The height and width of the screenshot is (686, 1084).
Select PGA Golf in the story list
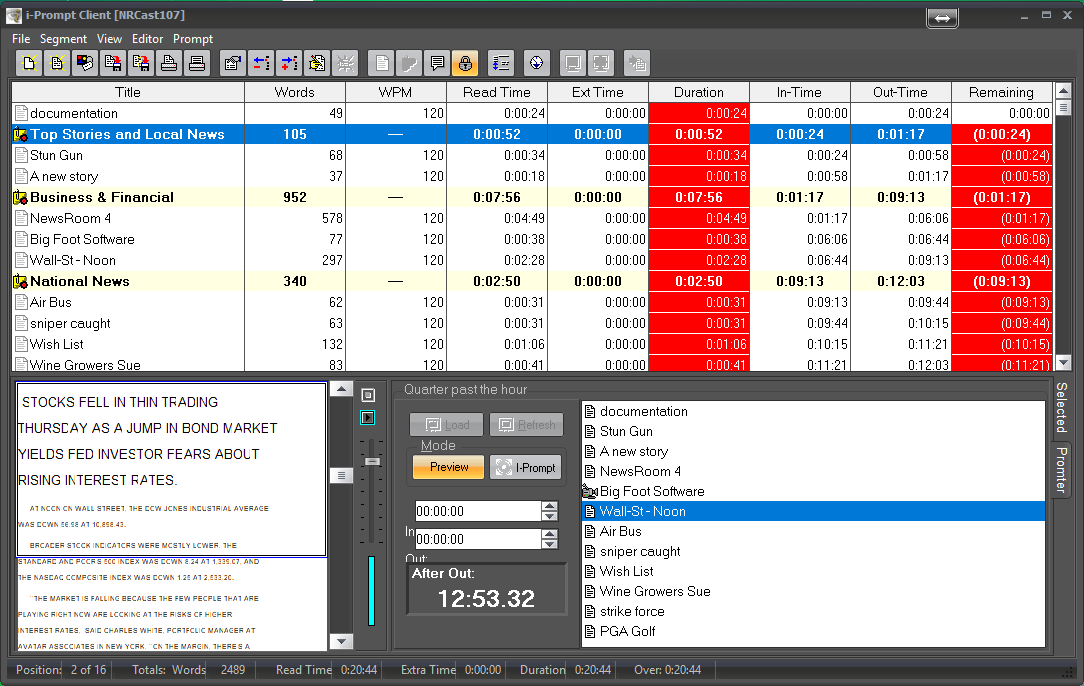tap(629, 631)
